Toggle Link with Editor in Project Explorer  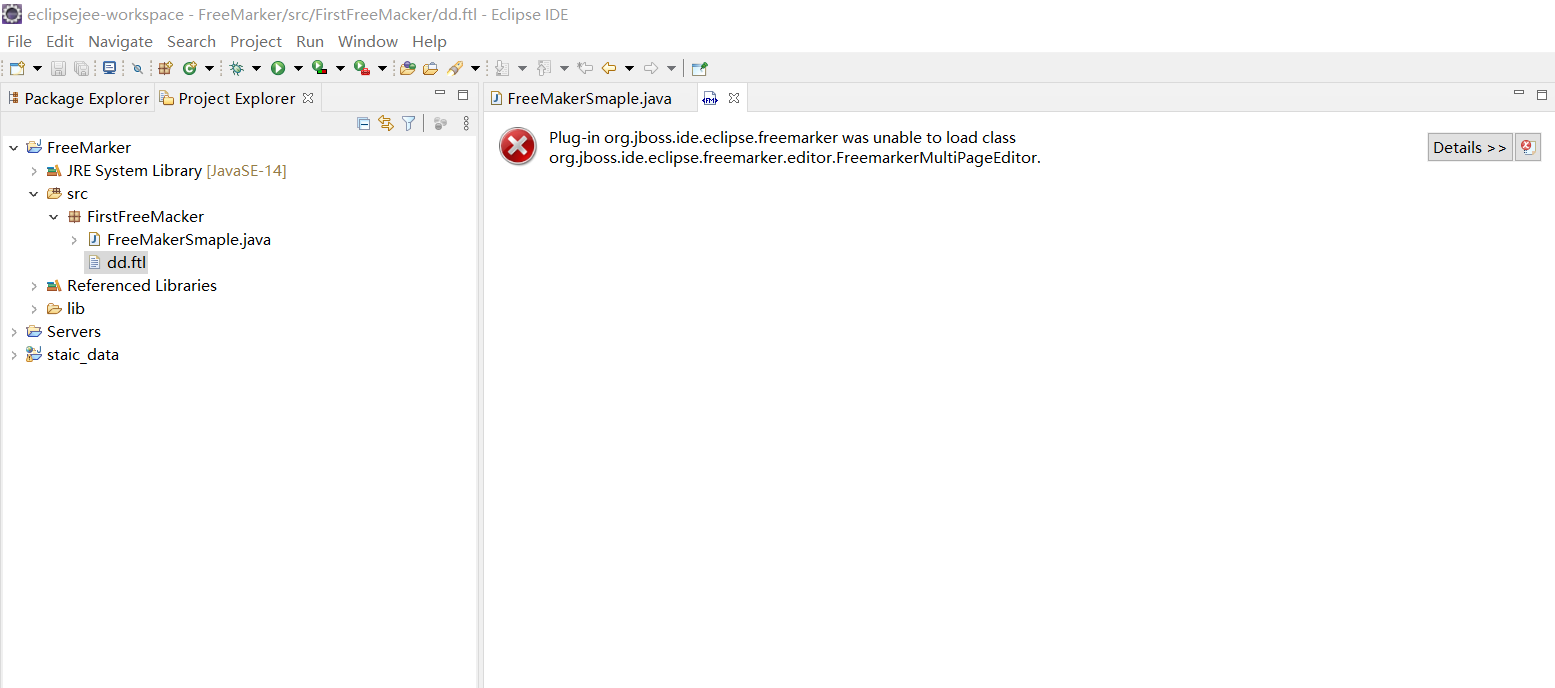pyautogui.click(x=386, y=123)
